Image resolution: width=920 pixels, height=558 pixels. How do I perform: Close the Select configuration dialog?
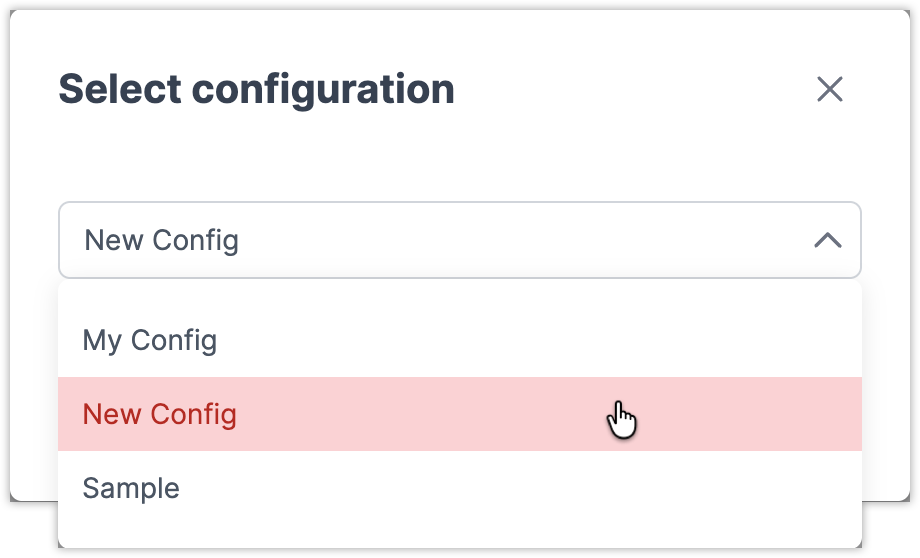pos(830,90)
